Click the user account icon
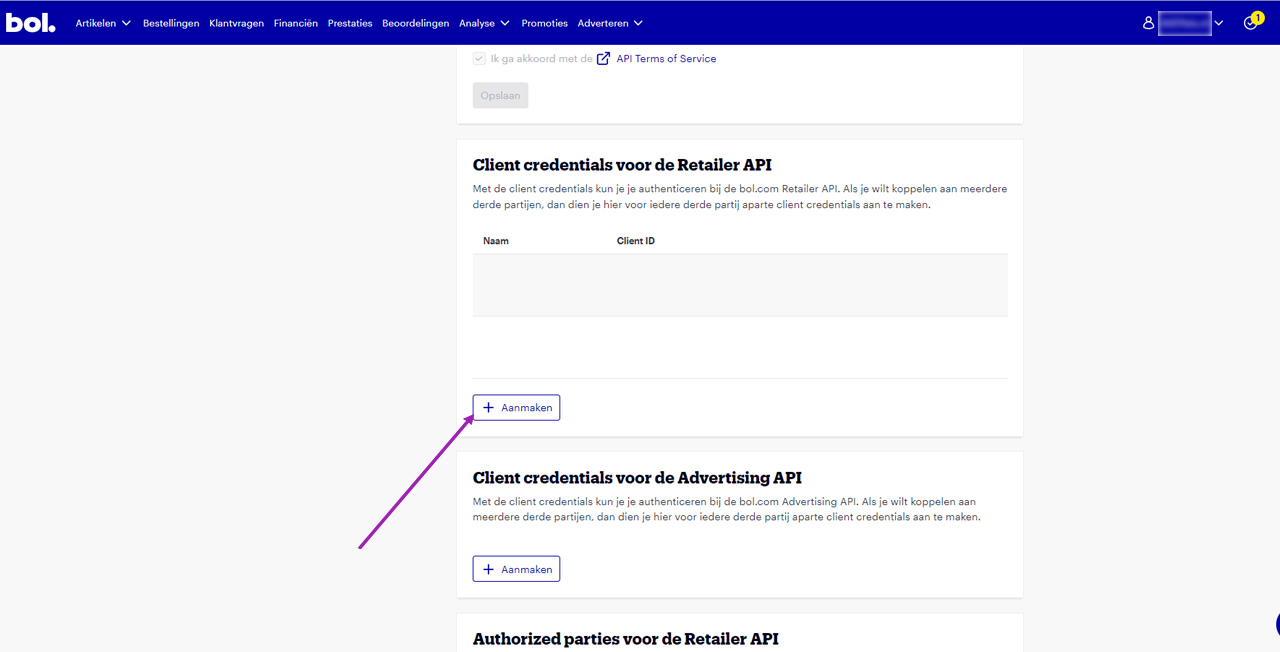 coord(1148,23)
